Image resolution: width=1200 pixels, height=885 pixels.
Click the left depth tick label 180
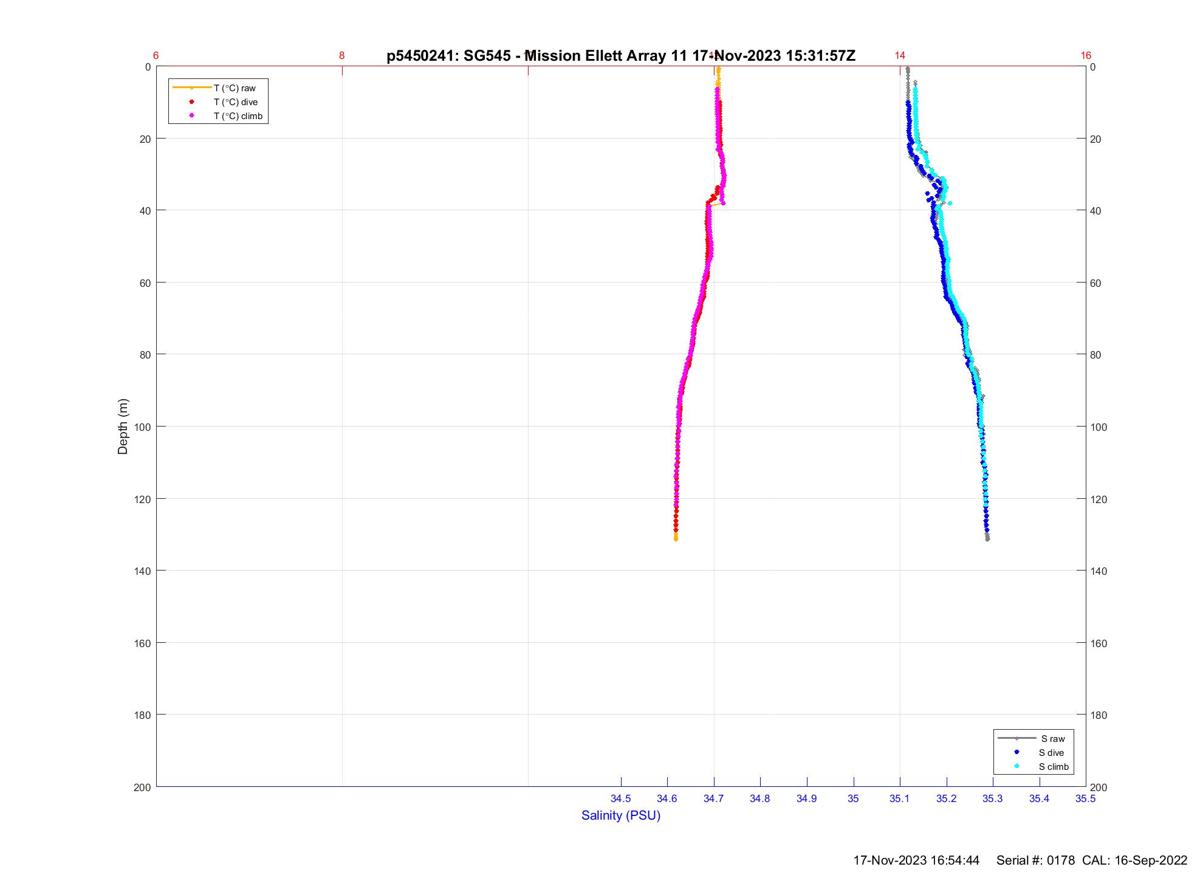pyautogui.click(x=142, y=715)
